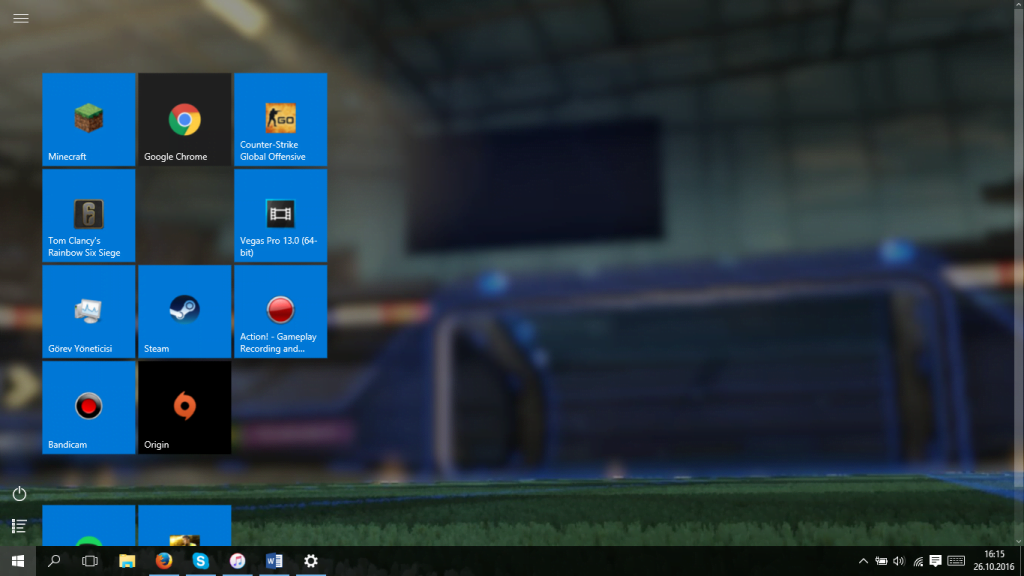The width and height of the screenshot is (1024, 576).
Task: Open the Origin tile
Action: (x=184, y=407)
